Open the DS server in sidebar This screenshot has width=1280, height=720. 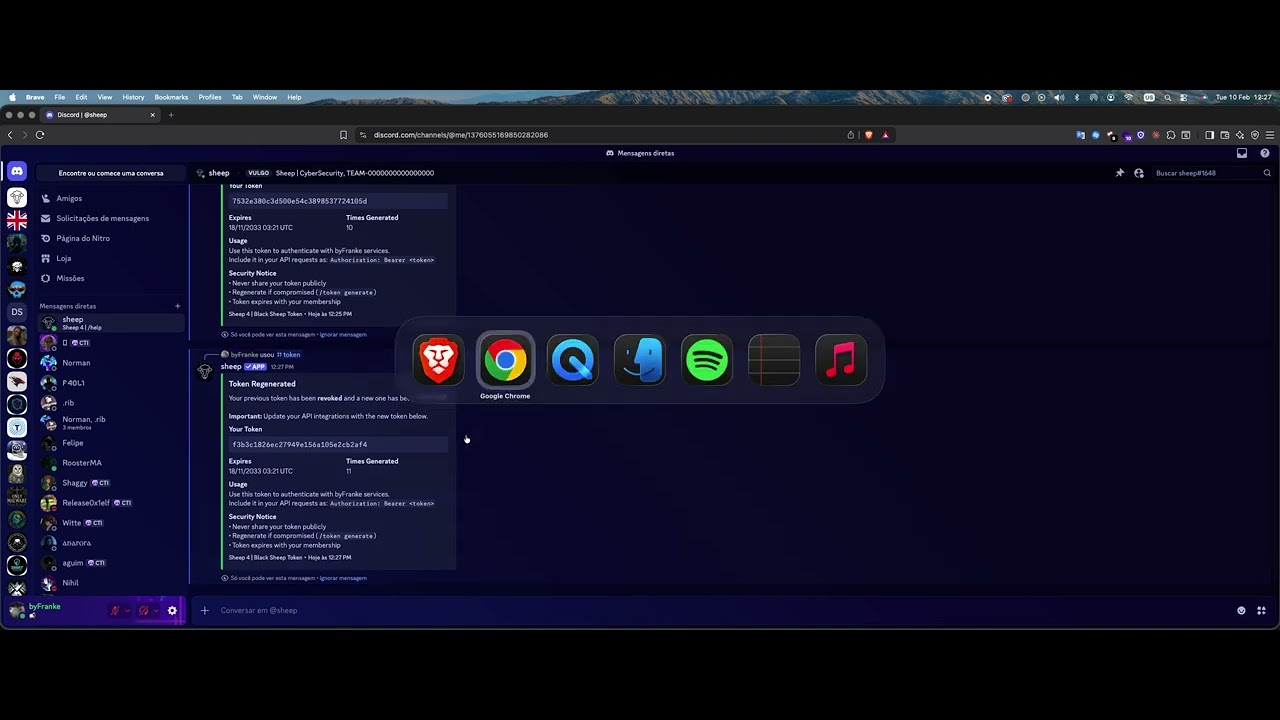pyautogui.click(x=17, y=312)
